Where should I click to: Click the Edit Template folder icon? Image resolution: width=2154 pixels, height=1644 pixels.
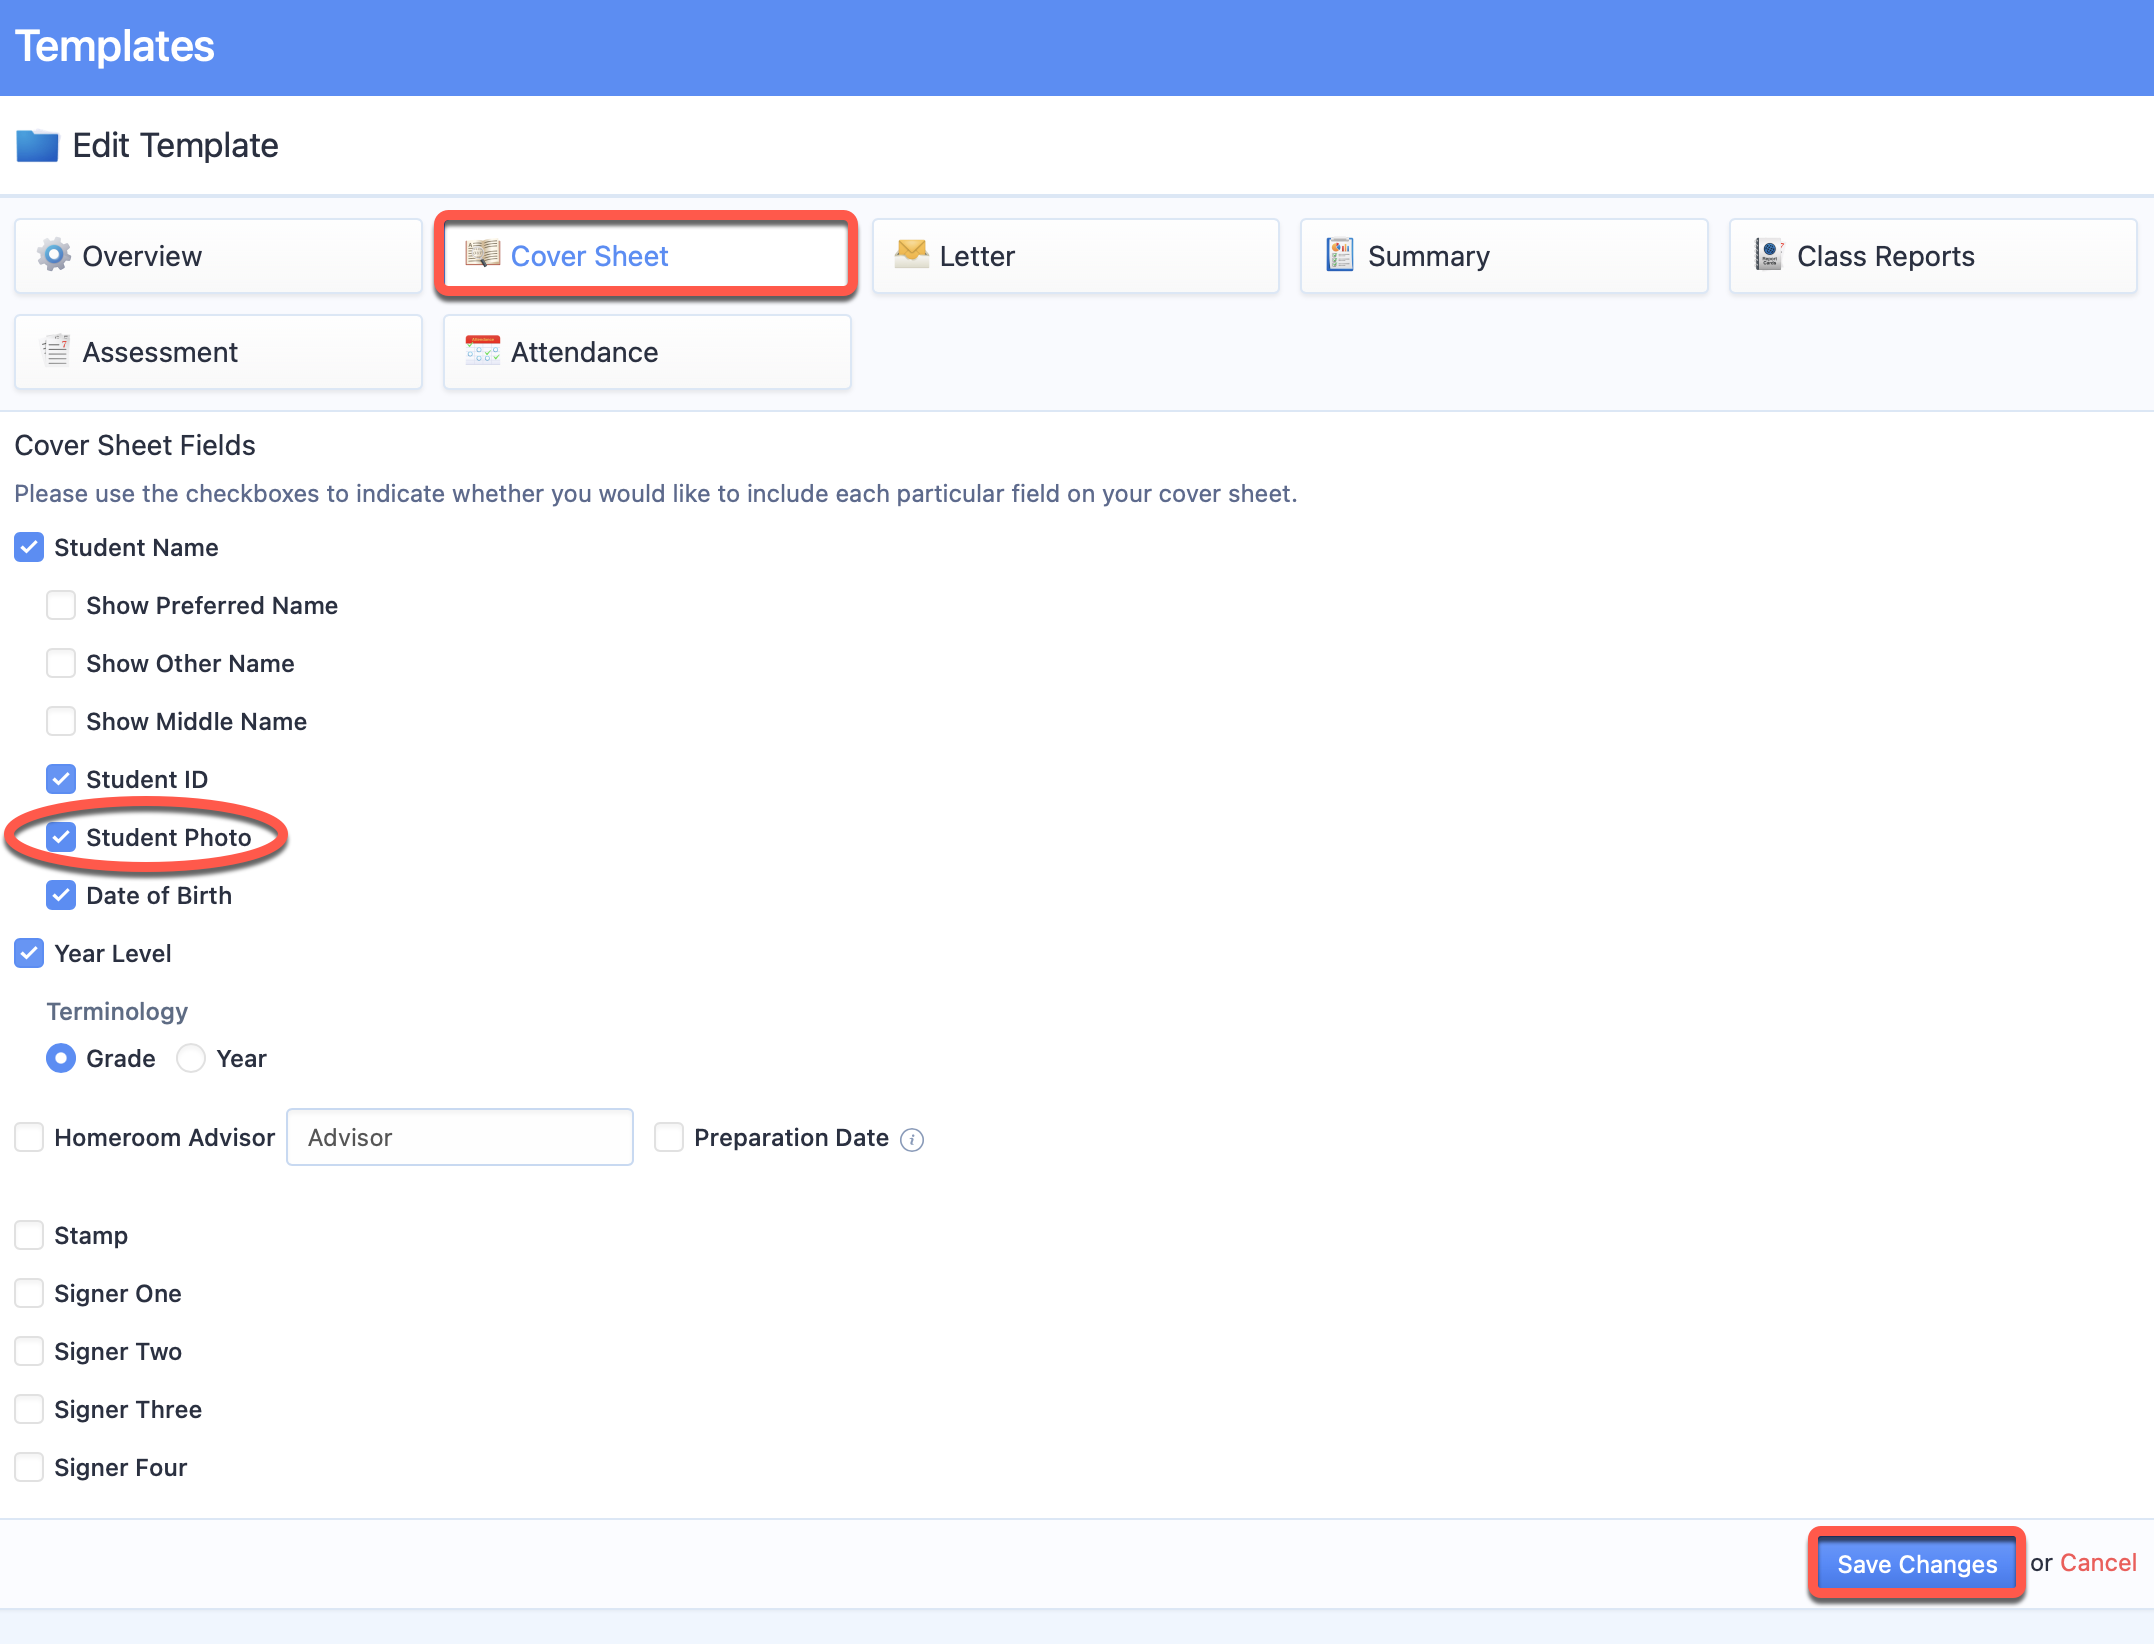point(38,146)
